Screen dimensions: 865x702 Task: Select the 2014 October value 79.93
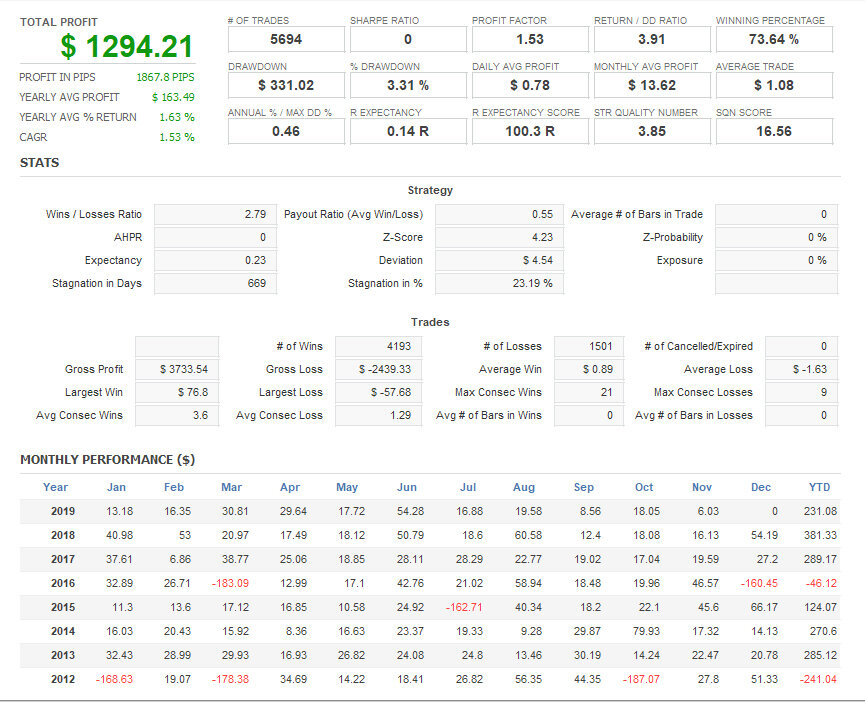[647, 631]
